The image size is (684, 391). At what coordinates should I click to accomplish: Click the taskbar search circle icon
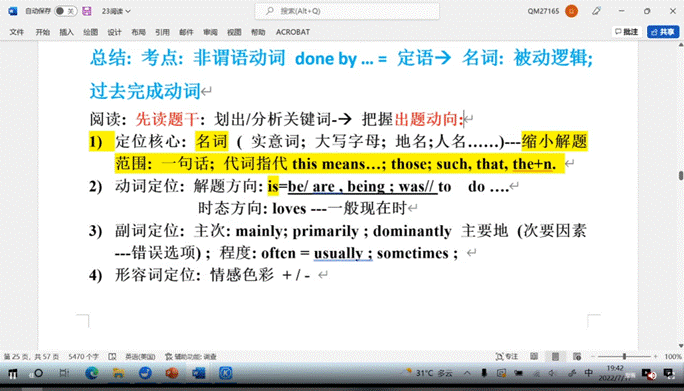tap(38, 373)
